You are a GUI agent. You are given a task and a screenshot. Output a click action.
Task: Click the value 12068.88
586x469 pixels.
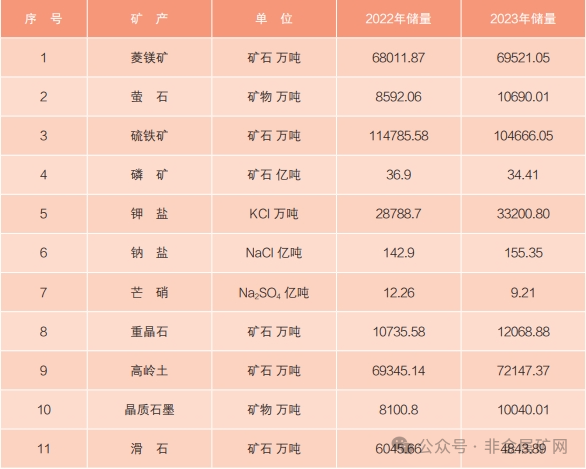tap(523, 331)
